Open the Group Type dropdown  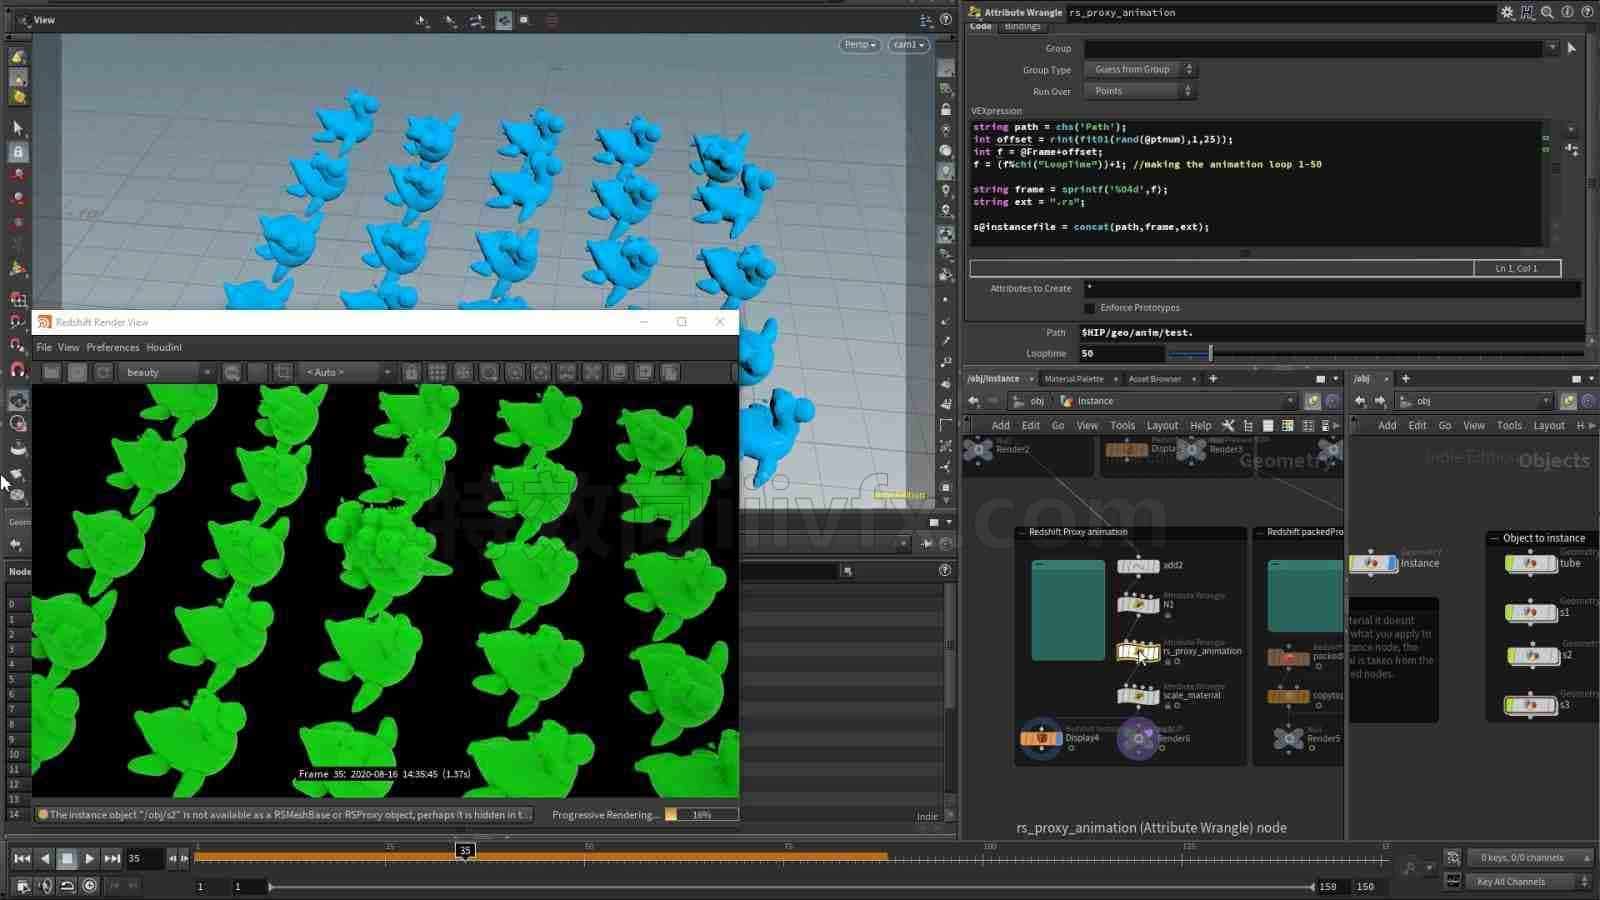(1140, 70)
